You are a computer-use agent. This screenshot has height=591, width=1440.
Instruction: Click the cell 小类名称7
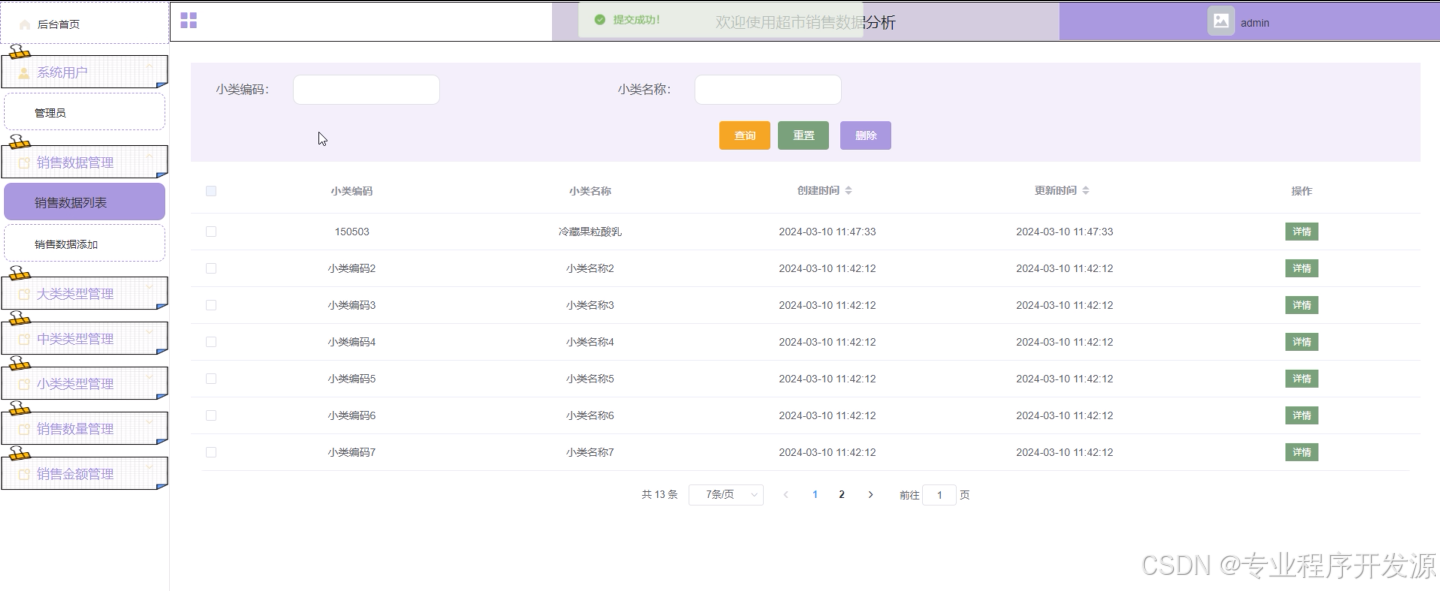[590, 452]
